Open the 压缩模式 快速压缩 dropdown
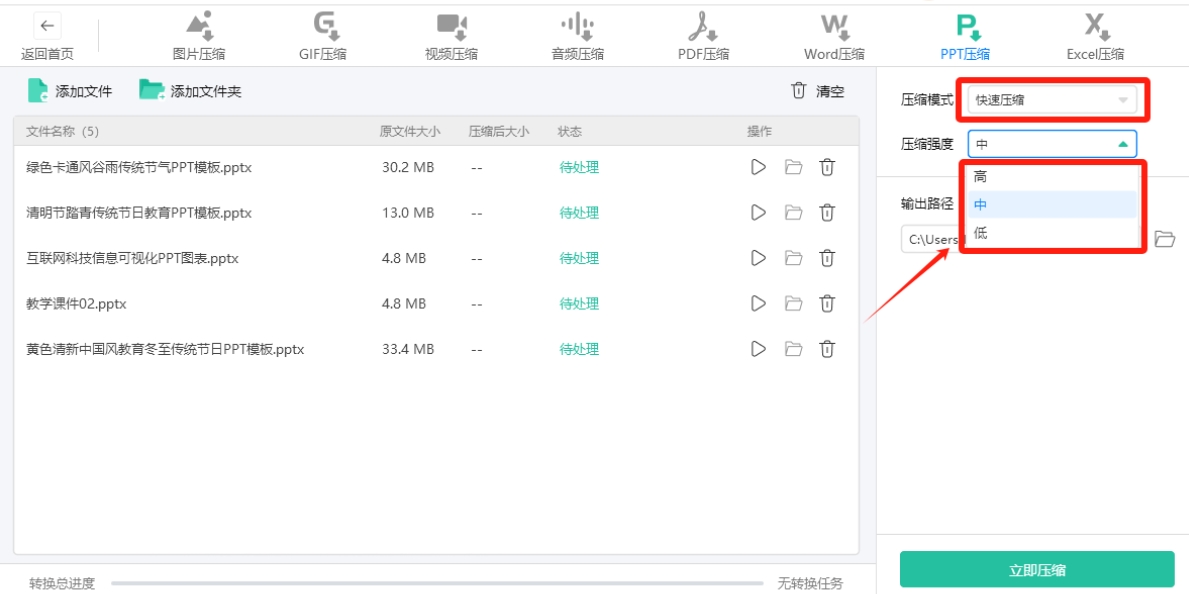This screenshot has height=594, width=1189. [x=1052, y=99]
